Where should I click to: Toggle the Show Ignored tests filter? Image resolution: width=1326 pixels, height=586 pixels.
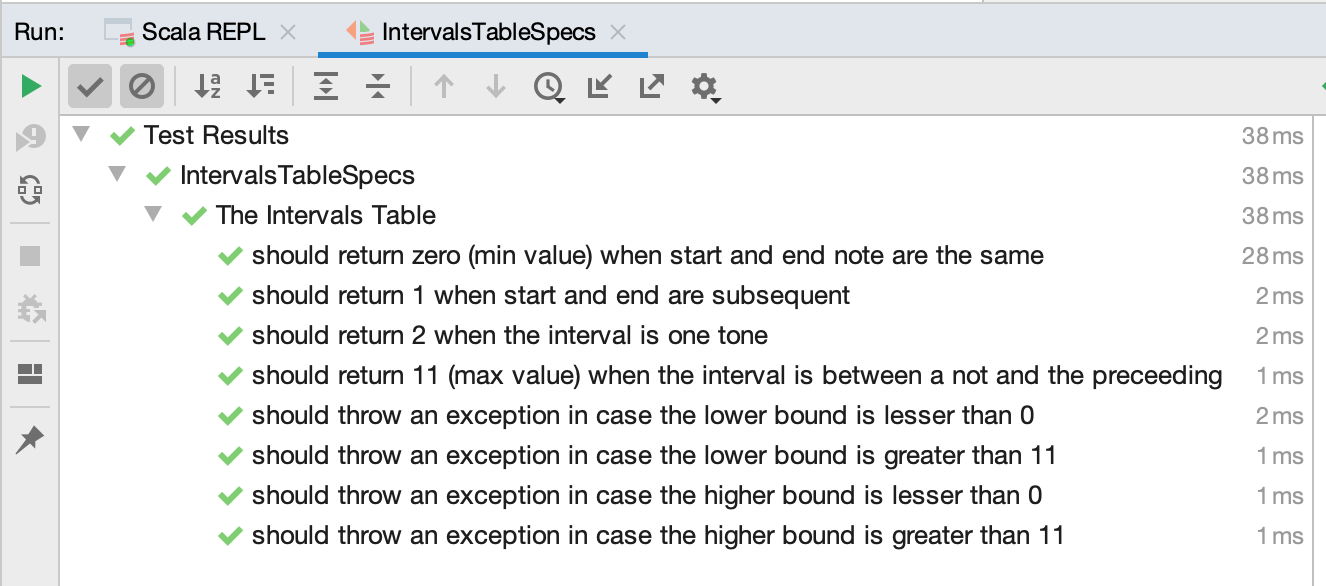[x=142, y=87]
